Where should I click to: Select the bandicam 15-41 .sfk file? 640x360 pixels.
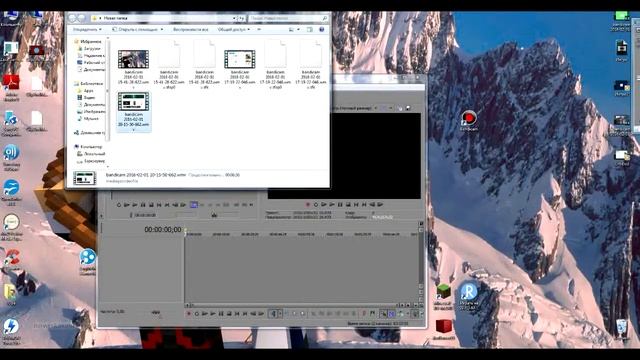204,63
